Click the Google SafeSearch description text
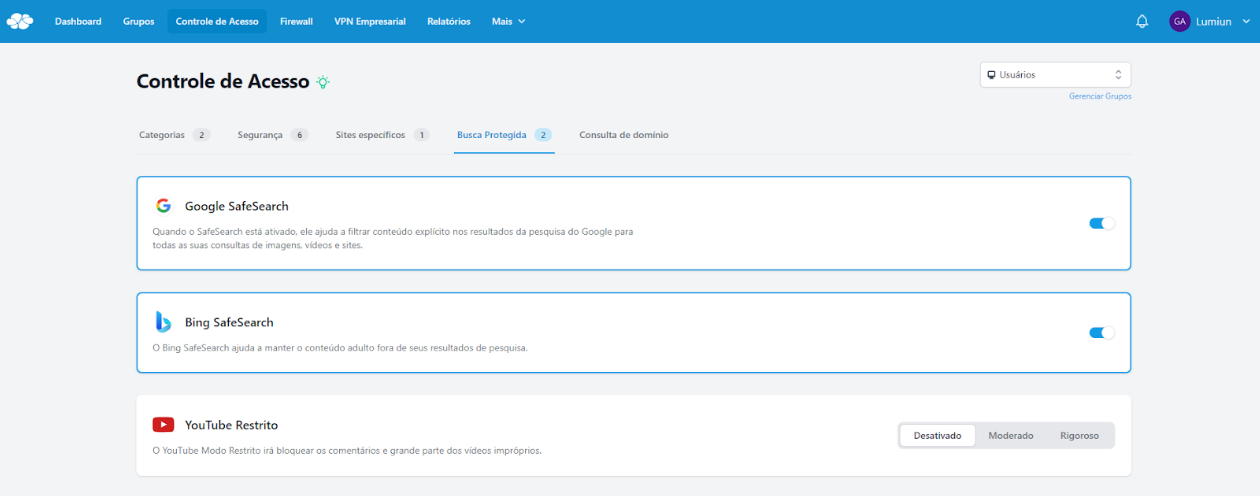This screenshot has width=1260, height=497. click(x=393, y=238)
